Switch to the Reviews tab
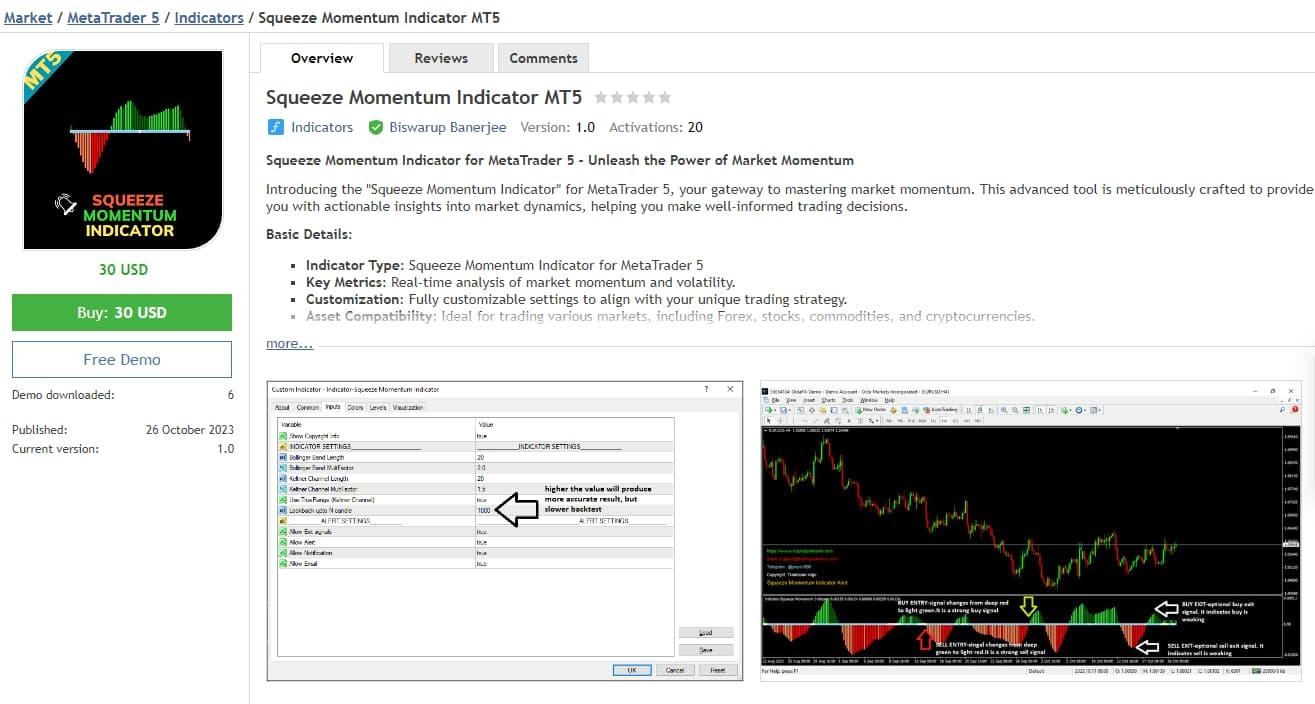The width and height of the screenshot is (1315, 704). tap(441, 58)
